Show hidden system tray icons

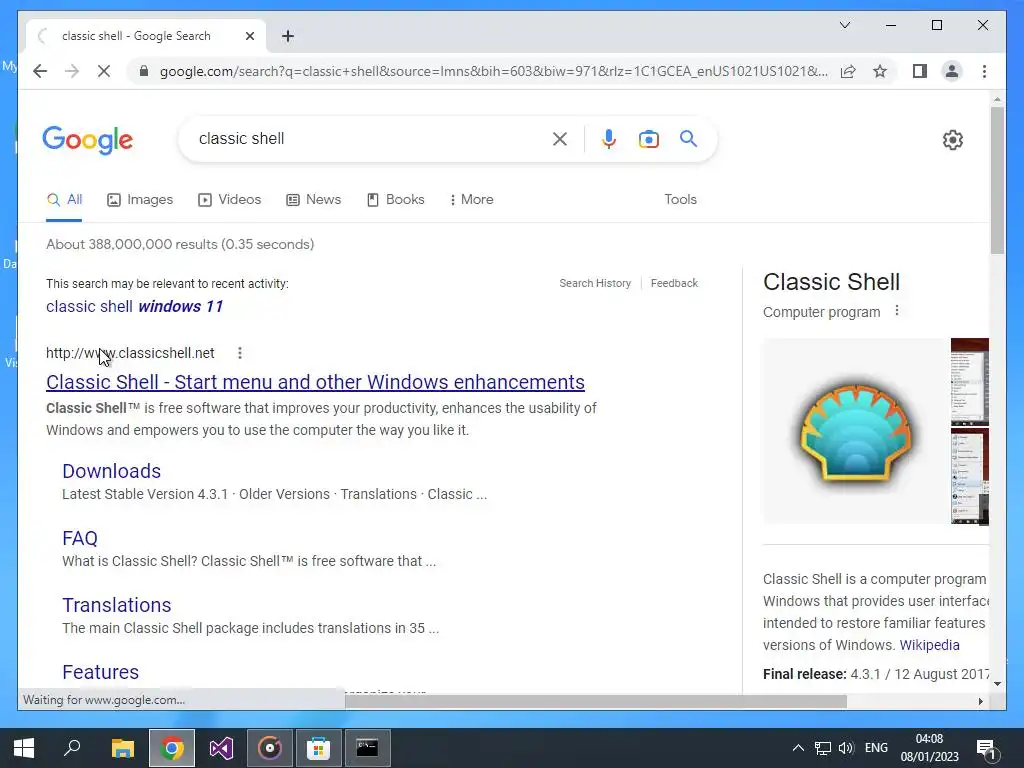798,748
